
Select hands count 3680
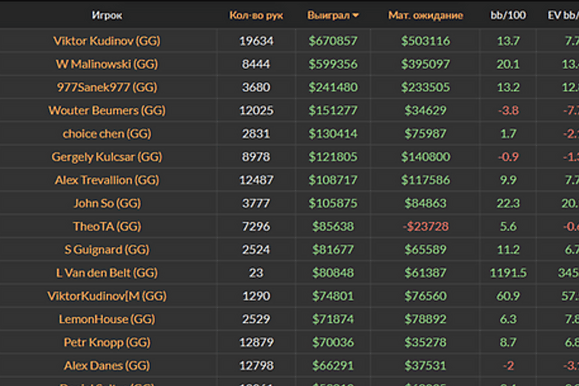[x=256, y=87]
